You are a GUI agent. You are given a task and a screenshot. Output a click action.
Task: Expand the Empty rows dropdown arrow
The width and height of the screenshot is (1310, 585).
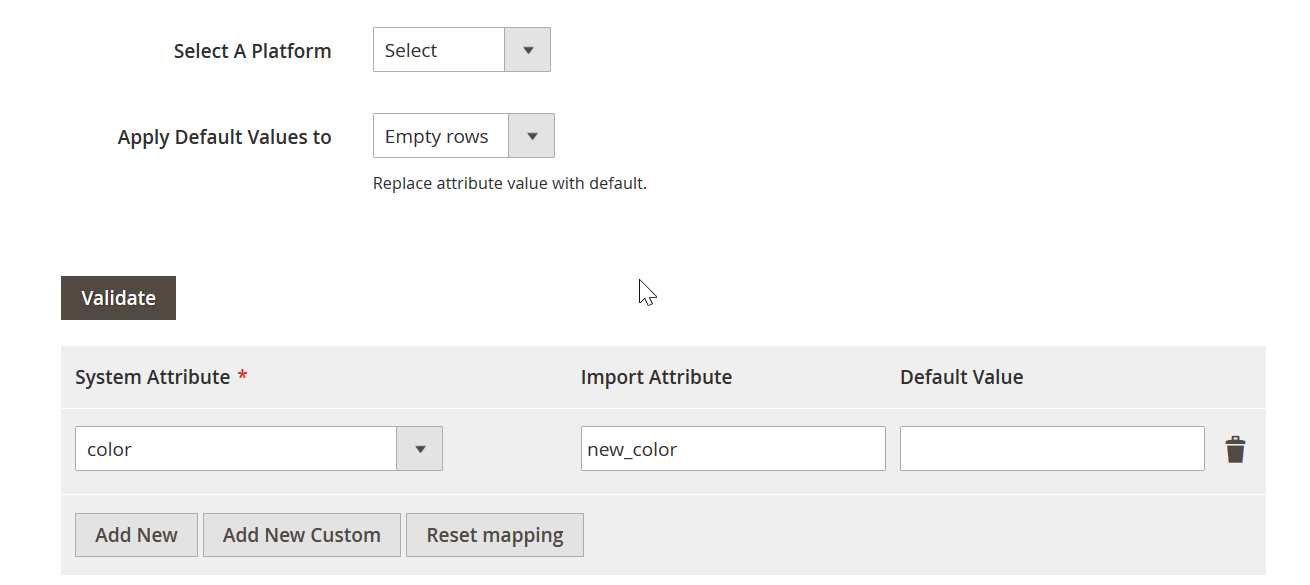click(x=531, y=136)
